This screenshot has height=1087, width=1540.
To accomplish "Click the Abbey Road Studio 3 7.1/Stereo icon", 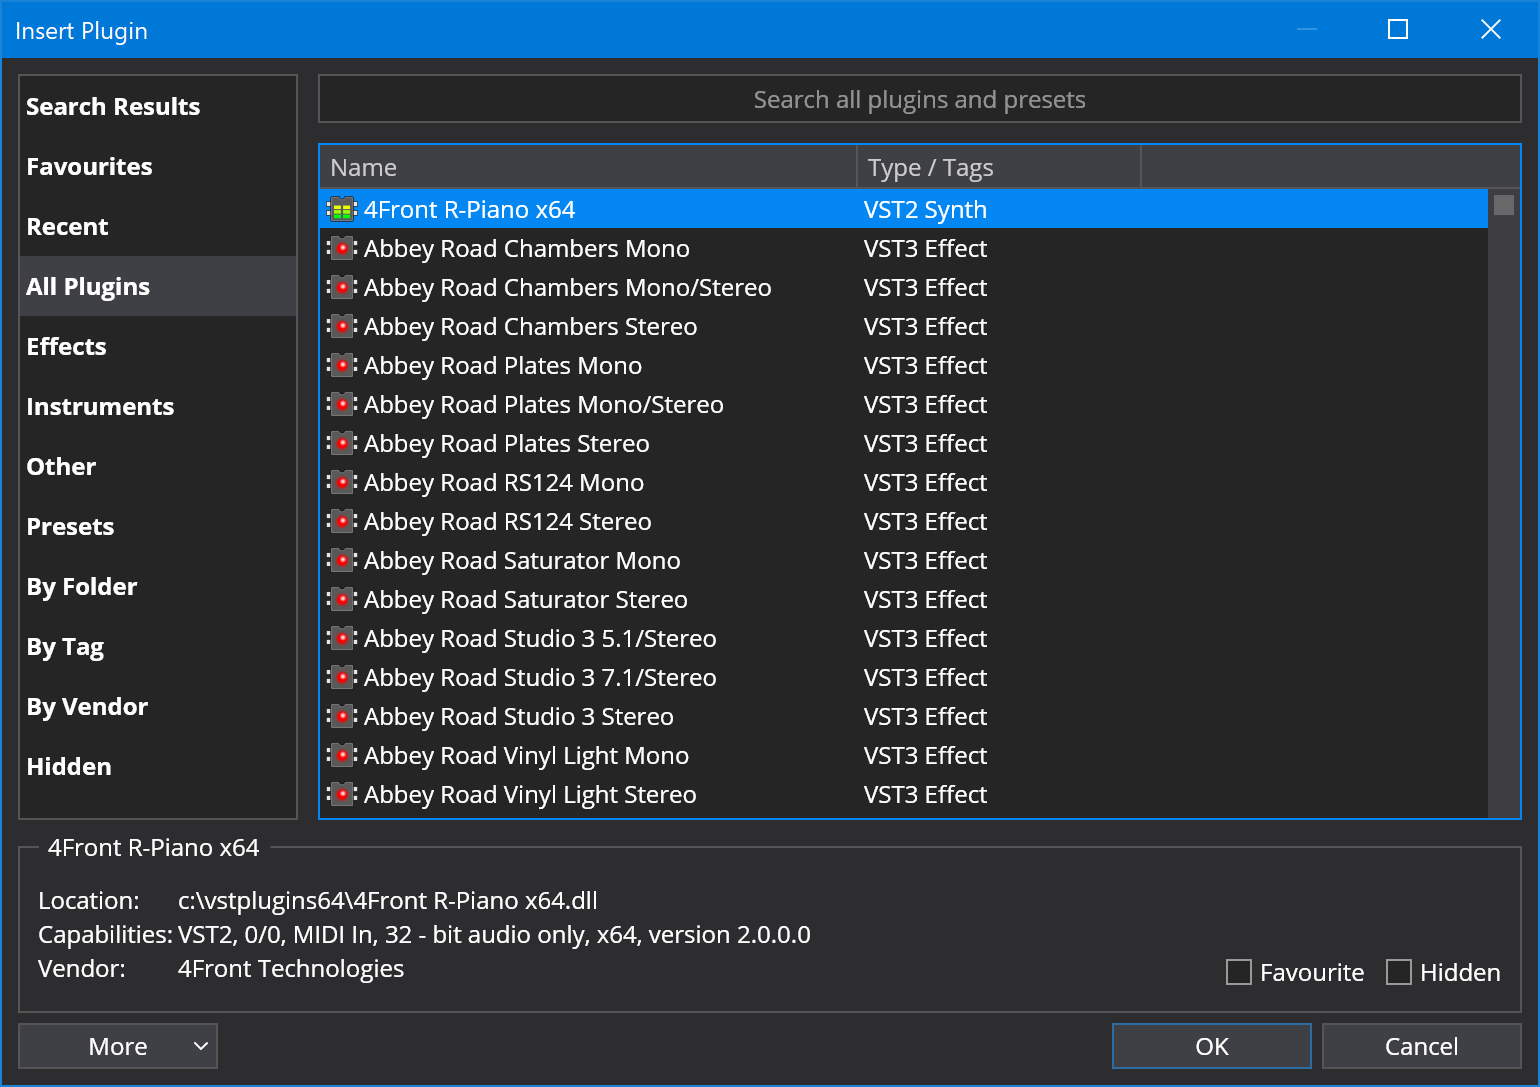I will [x=342, y=677].
